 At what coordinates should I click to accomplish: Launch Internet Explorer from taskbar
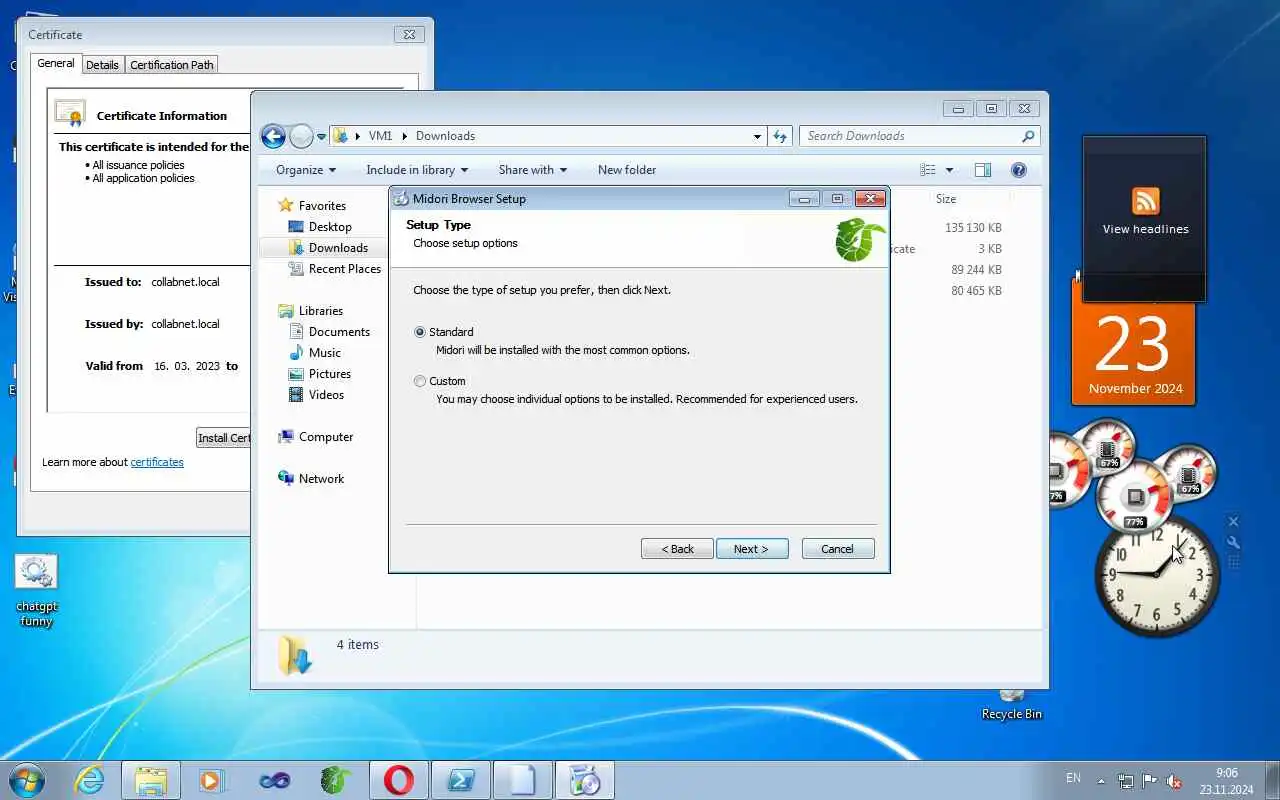tap(90, 780)
